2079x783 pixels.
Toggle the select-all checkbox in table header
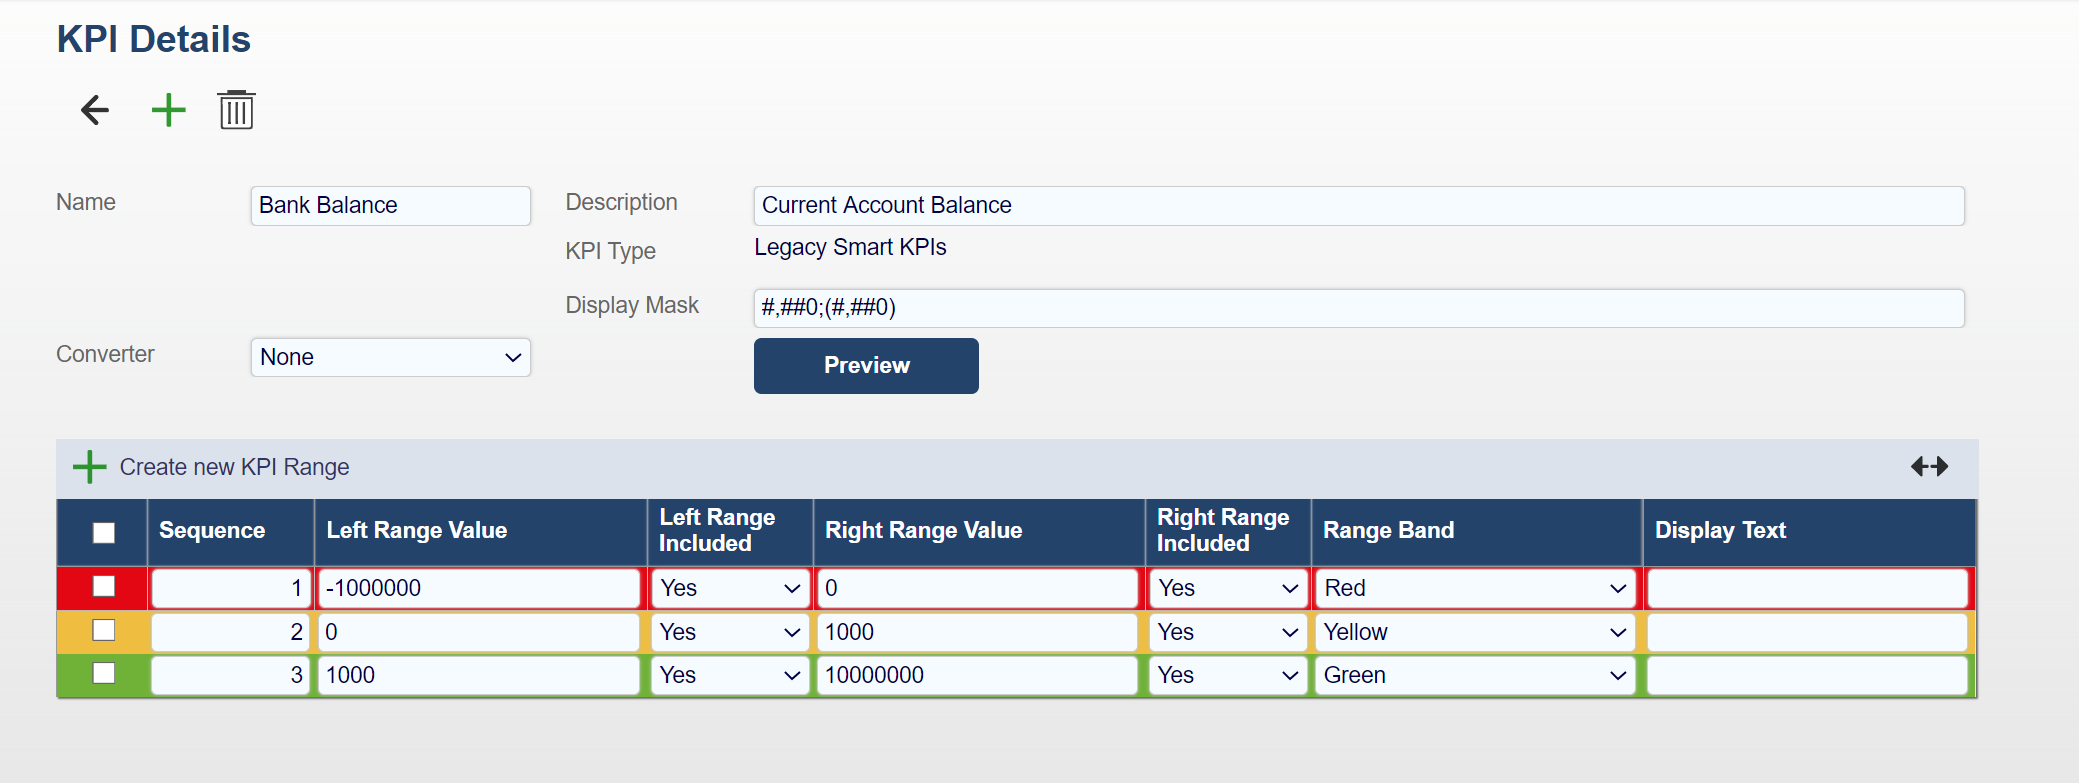(x=104, y=532)
